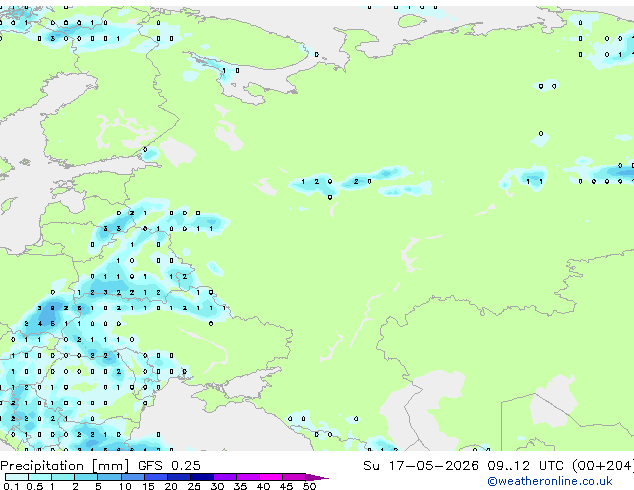Viewport: 634px width, 490px height.
Task: Click the legend value '0.5'
Action: 34,486
